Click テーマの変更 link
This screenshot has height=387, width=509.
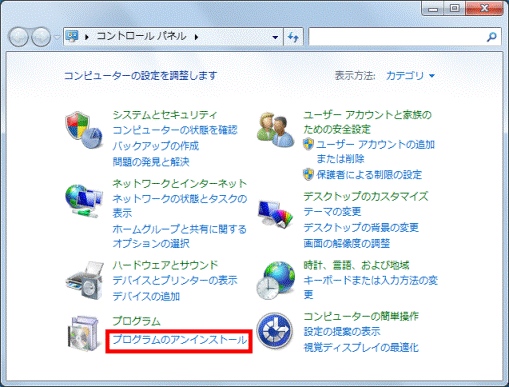332,212
